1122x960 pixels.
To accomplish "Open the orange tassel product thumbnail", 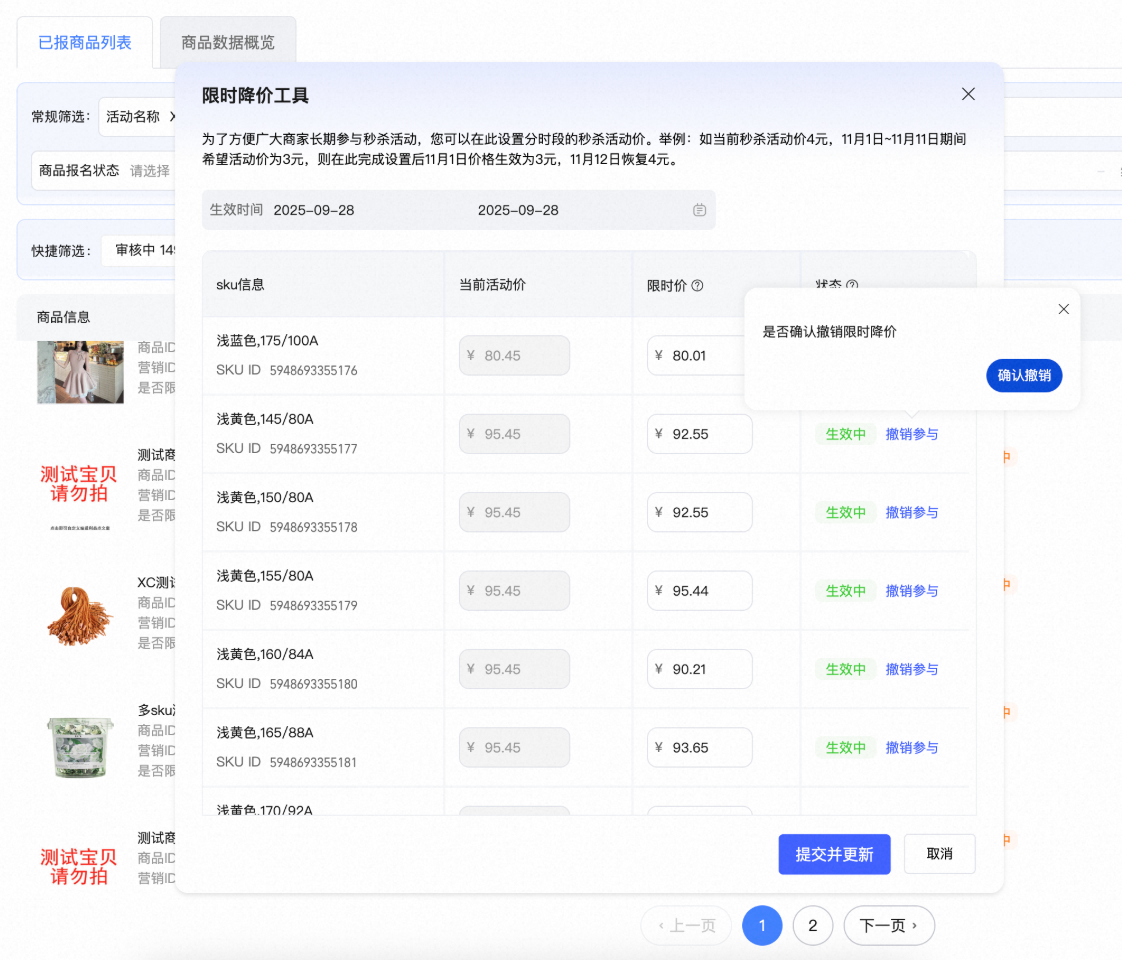I will 80,614.
